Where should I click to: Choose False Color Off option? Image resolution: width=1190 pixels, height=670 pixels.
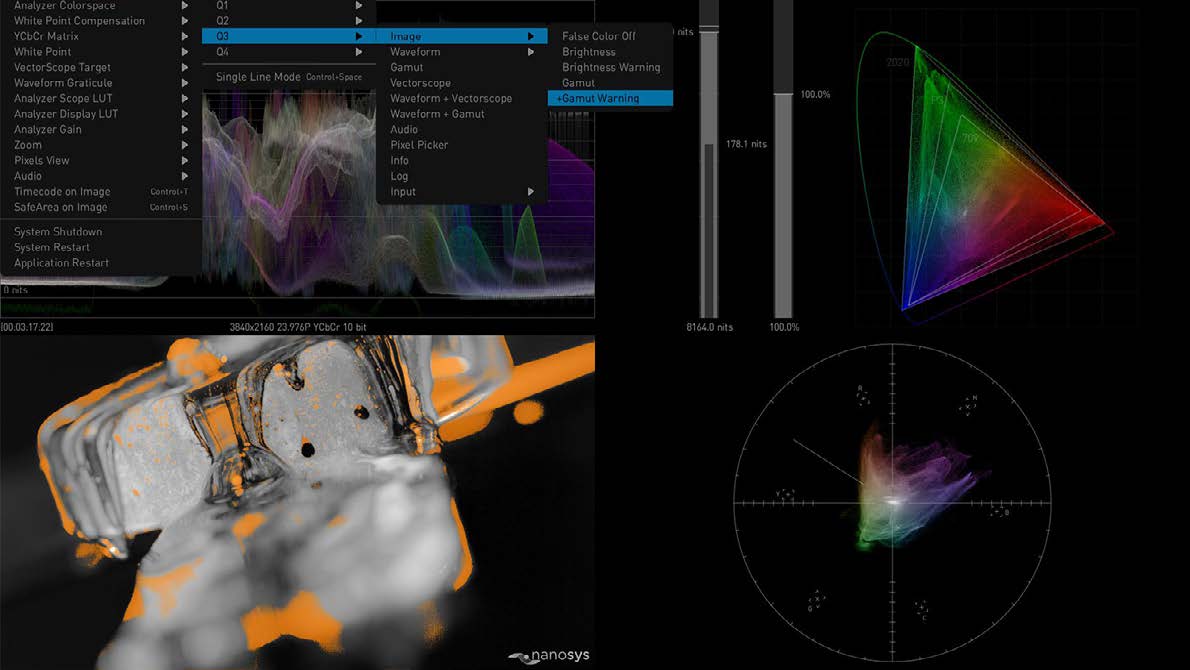598,36
